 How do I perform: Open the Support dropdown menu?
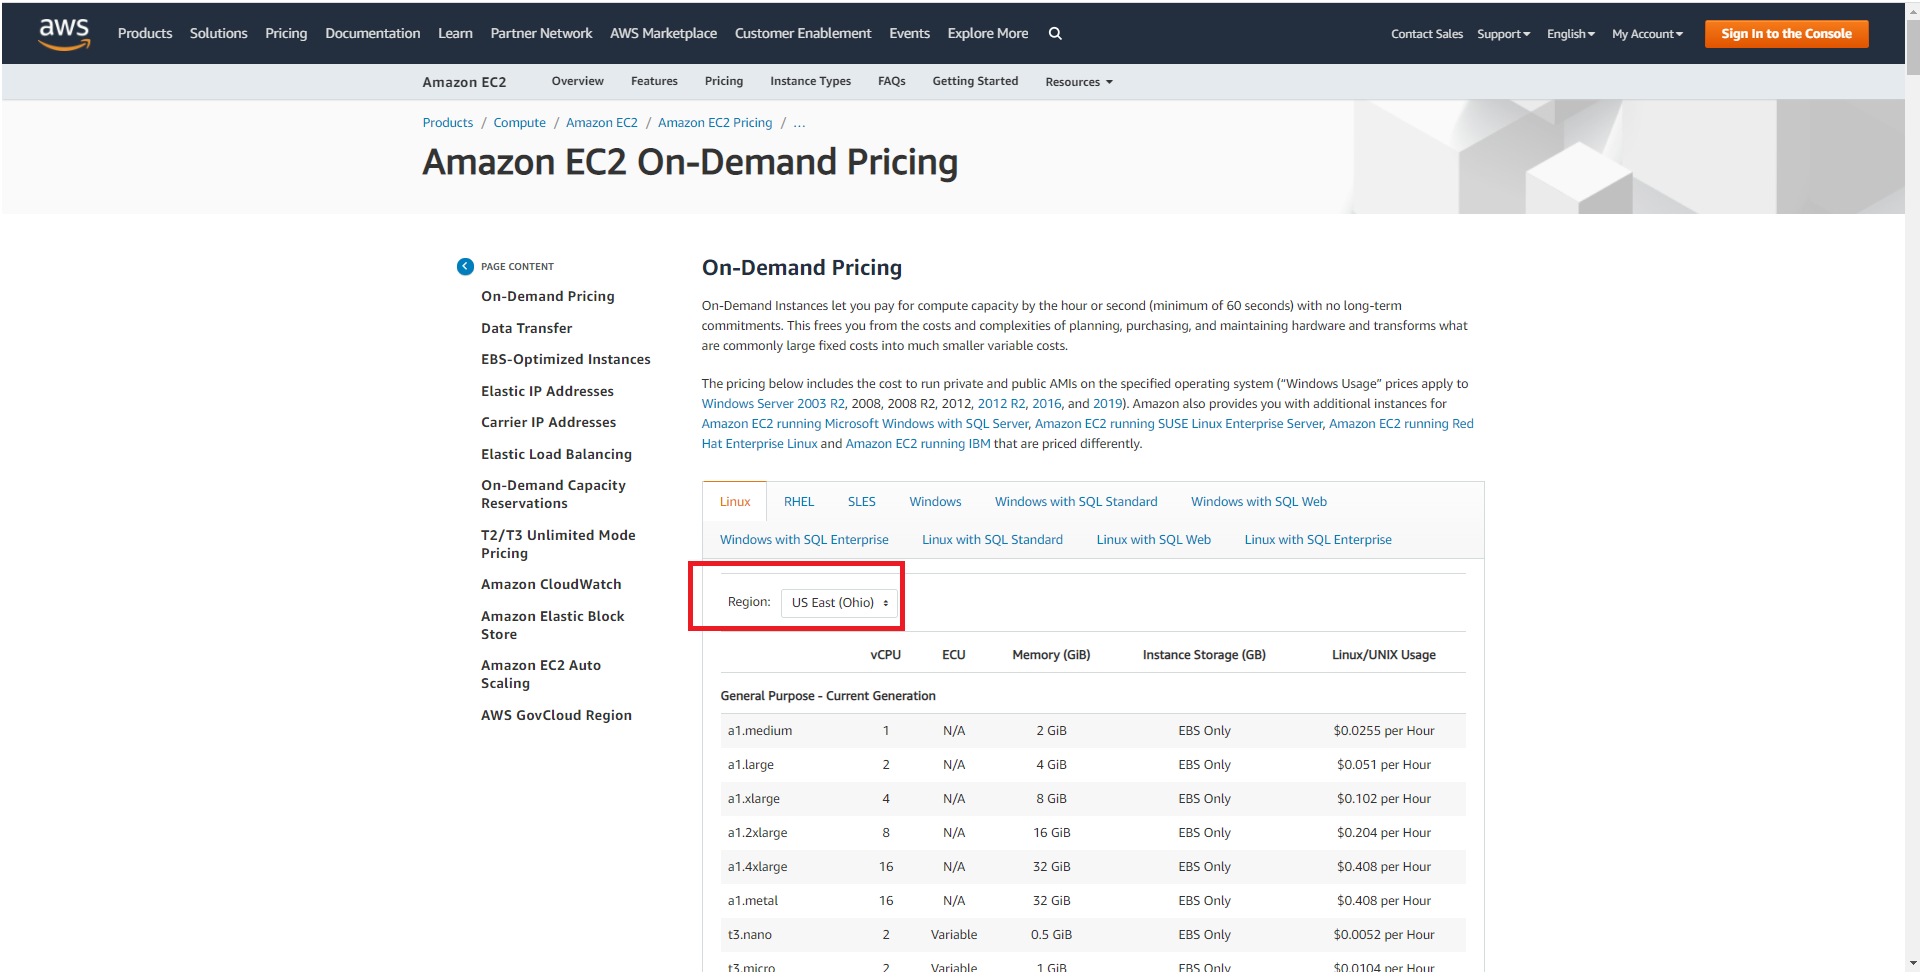(1503, 34)
